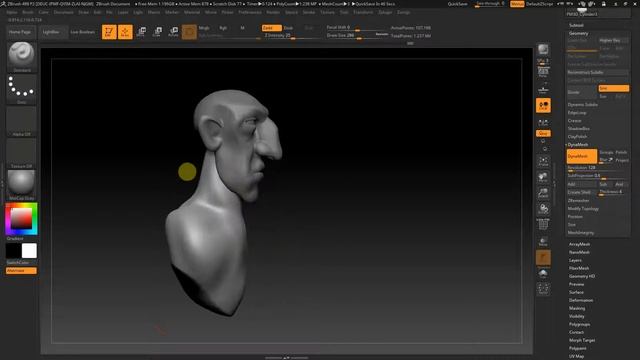Expand Dynamic Subdiv section

coord(582,104)
